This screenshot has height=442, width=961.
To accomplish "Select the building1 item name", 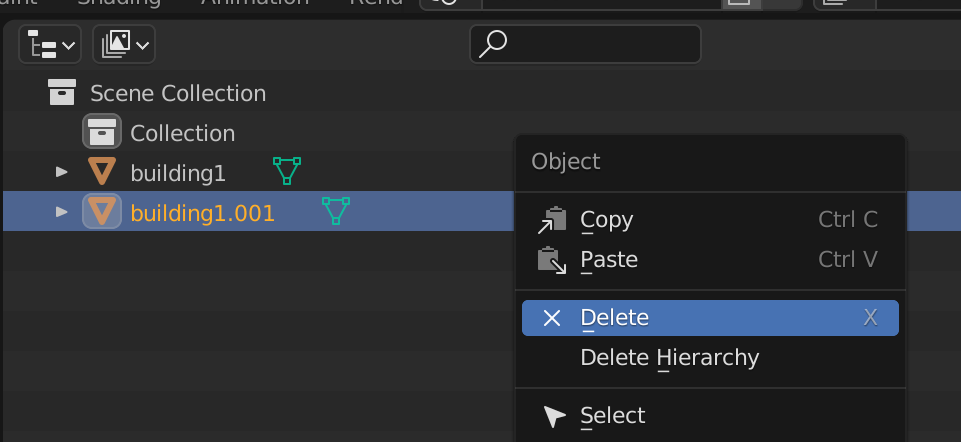I will pos(178,174).
